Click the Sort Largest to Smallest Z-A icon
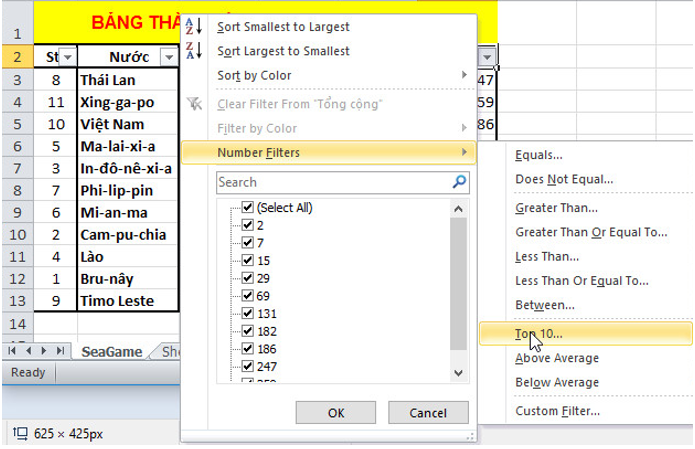 [194, 51]
